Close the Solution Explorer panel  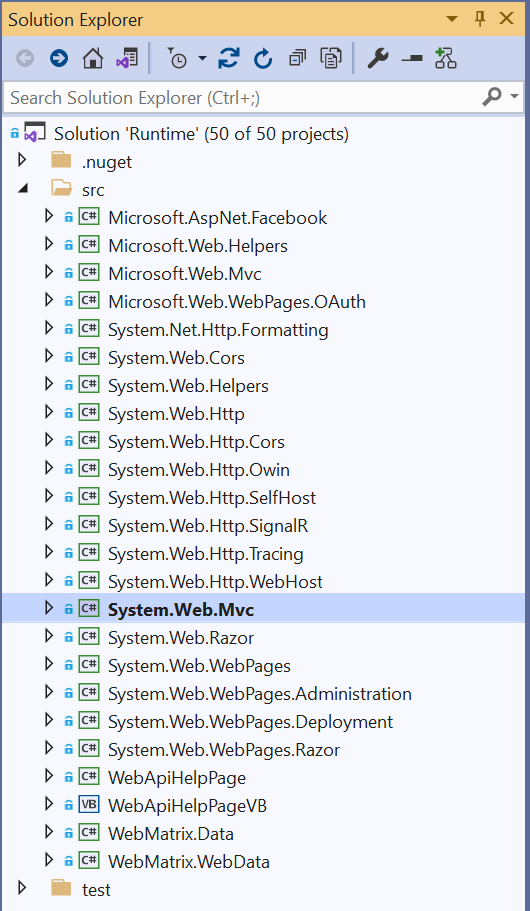click(506, 19)
